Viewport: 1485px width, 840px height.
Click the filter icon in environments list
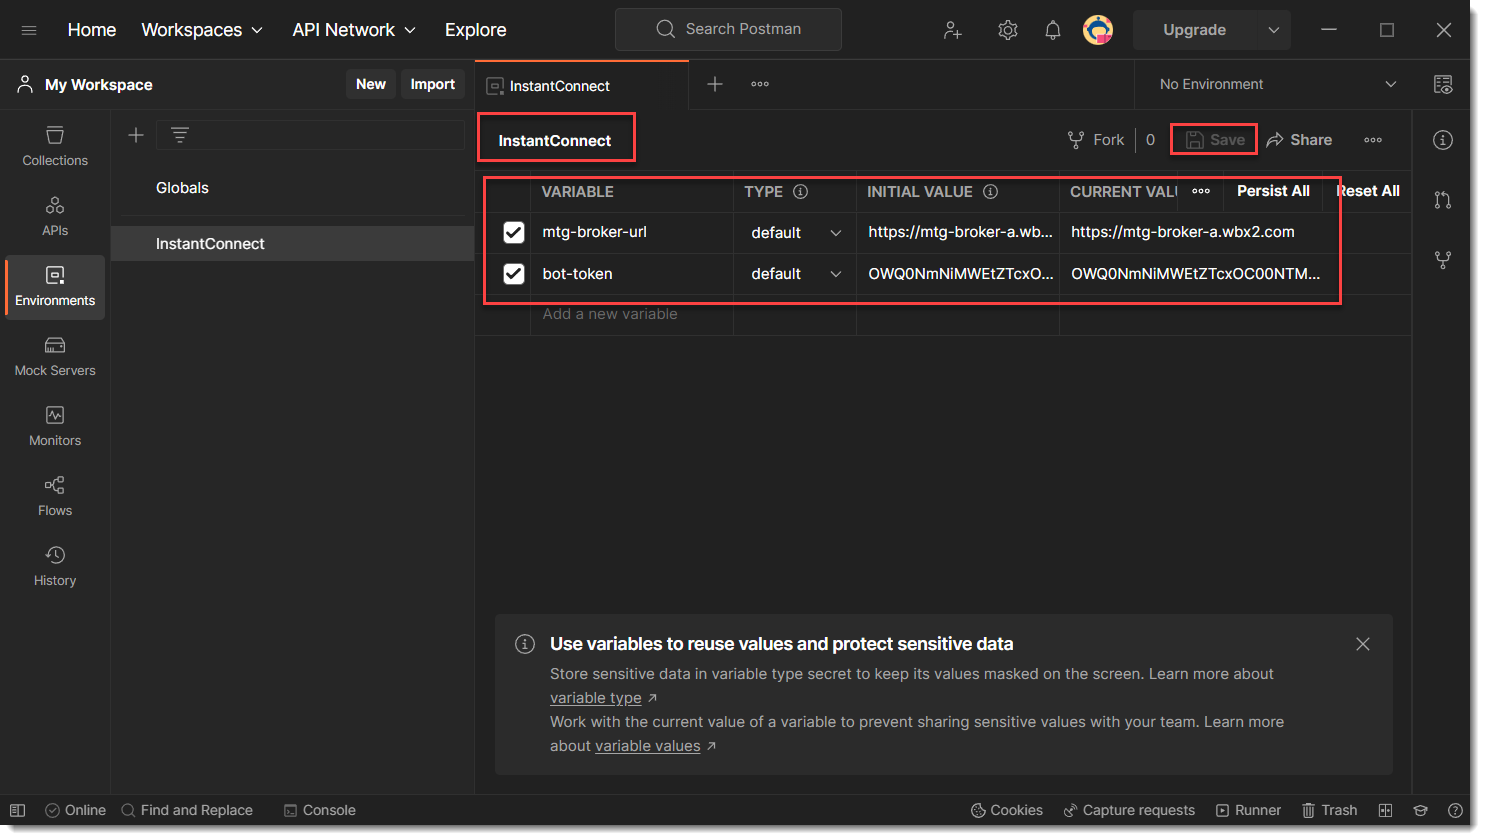click(180, 135)
